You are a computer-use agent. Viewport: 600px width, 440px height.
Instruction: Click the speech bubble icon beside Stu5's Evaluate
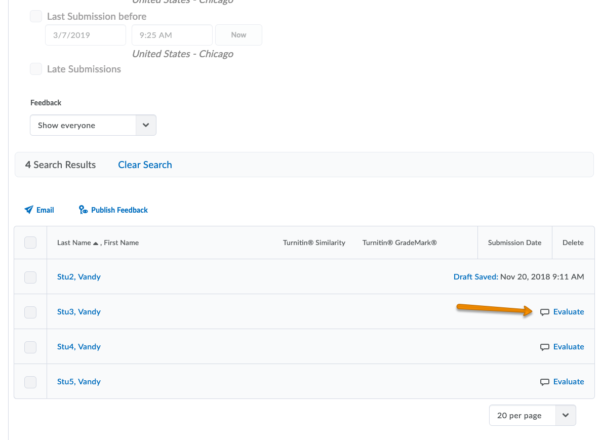545,382
